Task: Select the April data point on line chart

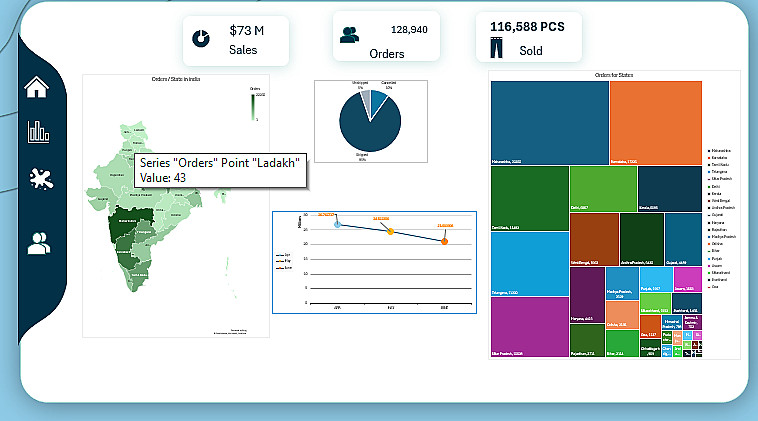Action: click(337, 224)
